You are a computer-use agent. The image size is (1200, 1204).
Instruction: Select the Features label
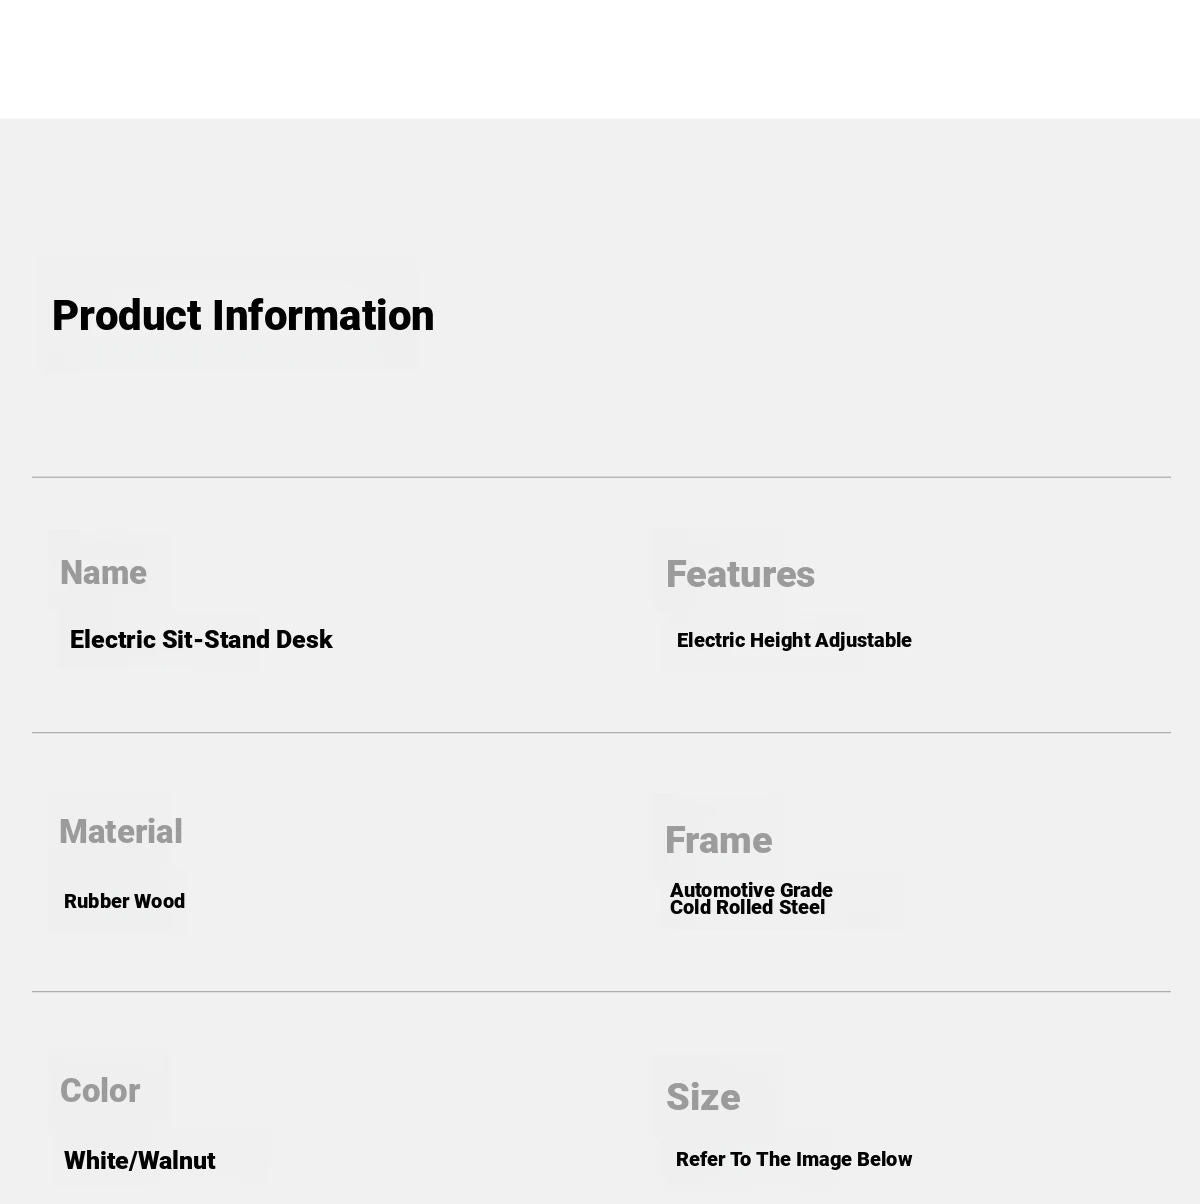pos(740,575)
